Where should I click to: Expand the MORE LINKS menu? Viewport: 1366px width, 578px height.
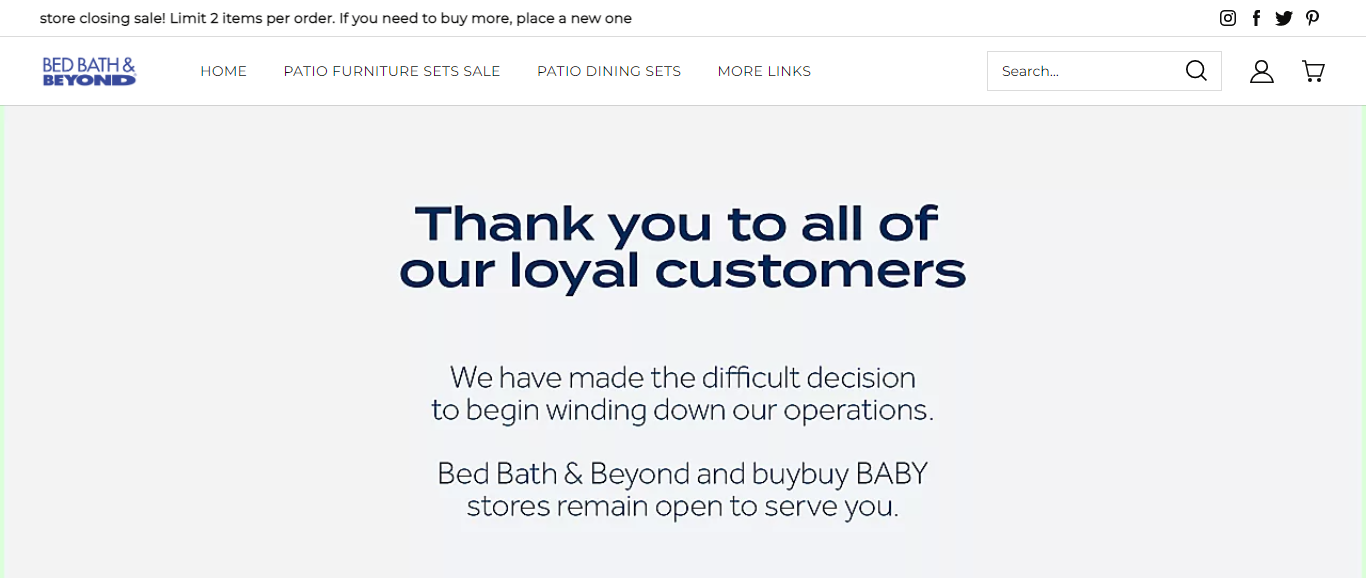764,71
